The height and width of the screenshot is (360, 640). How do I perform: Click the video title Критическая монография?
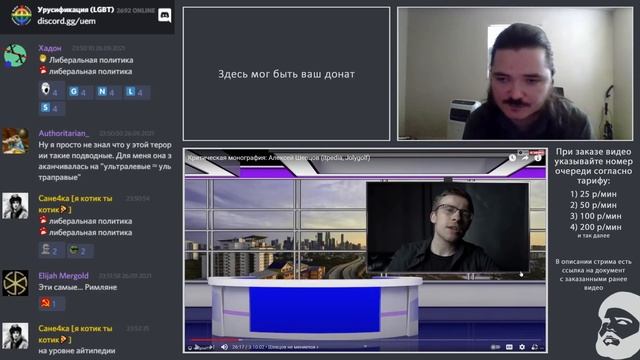point(279,158)
